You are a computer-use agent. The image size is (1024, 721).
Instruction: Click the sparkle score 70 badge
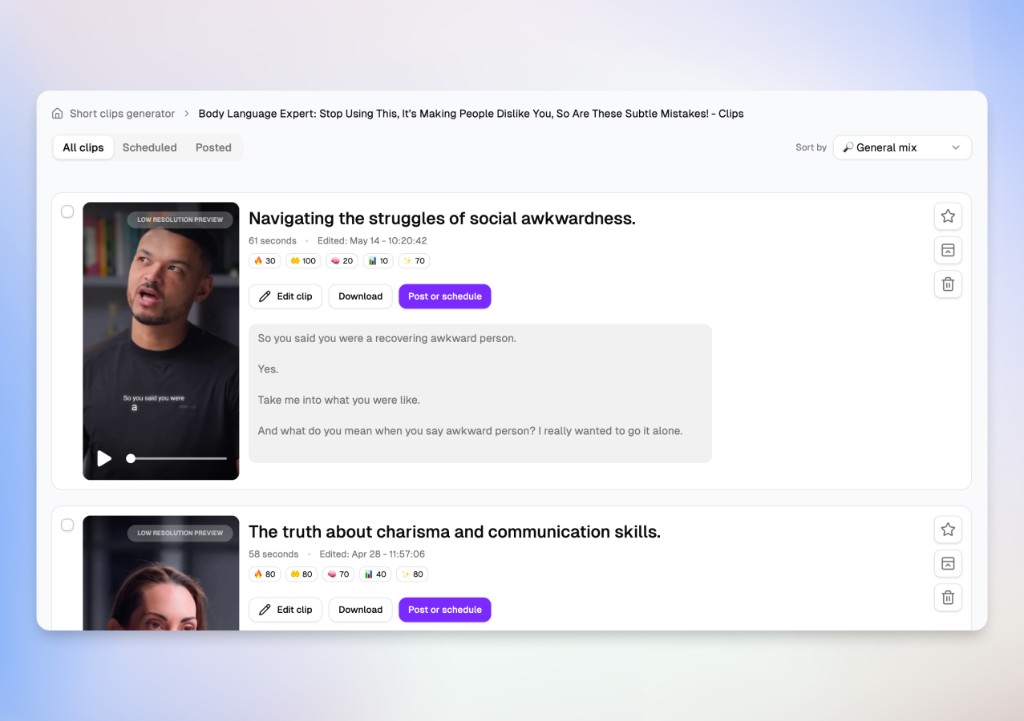[414, 261]
